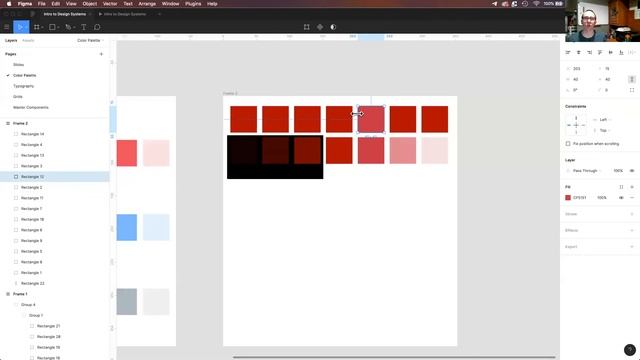This screenshot has width=640, height=360.
Task: Select the Rectangle shape tool
Action: click(52, 27)
